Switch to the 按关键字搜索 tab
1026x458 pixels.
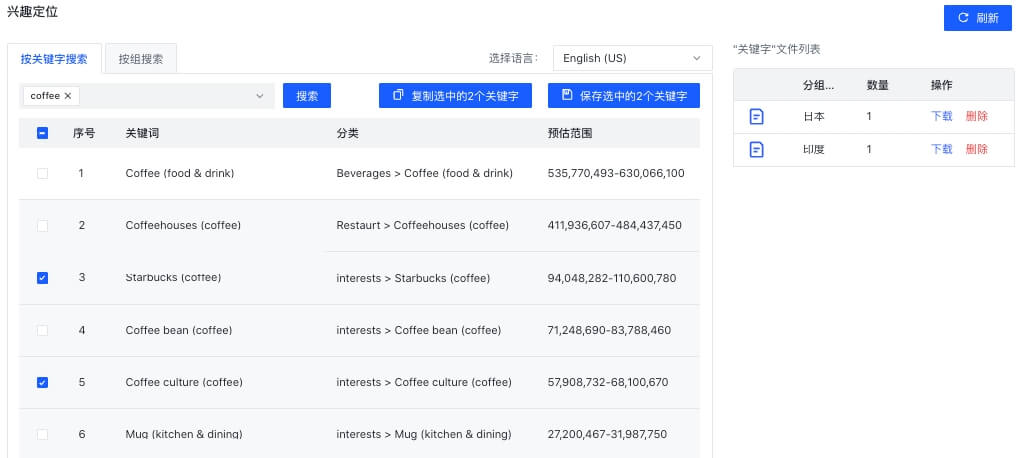54,59
